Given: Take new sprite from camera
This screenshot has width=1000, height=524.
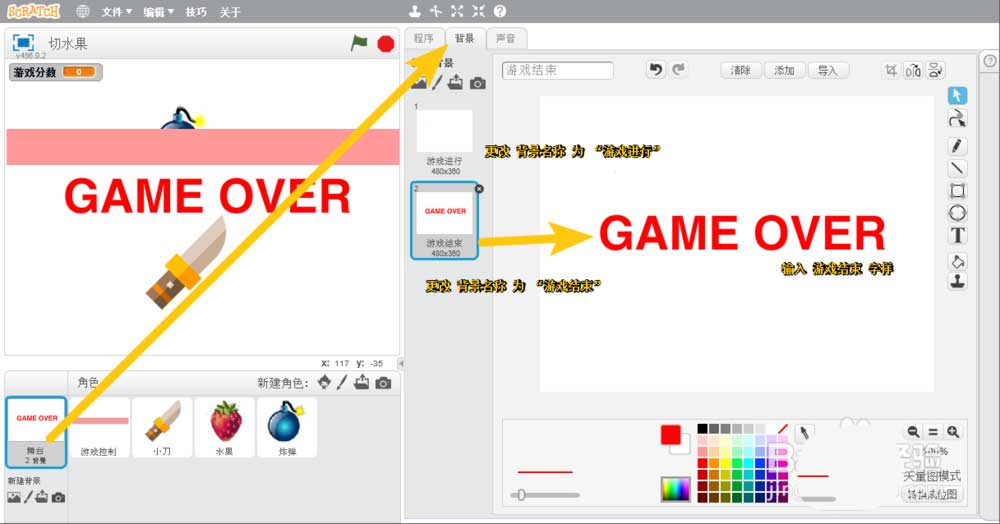Looking at the screenshot, I should [383, 383].
